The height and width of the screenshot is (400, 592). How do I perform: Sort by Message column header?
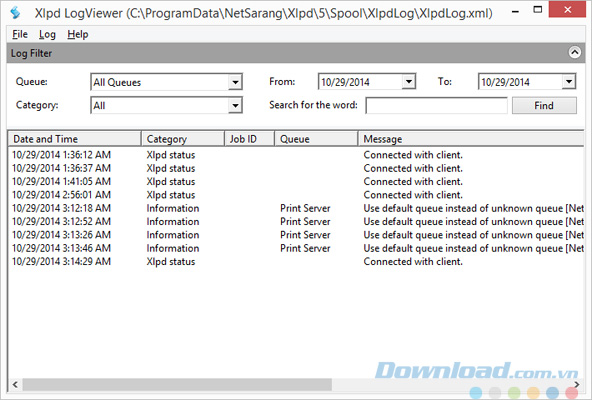(x=471, y=139)
